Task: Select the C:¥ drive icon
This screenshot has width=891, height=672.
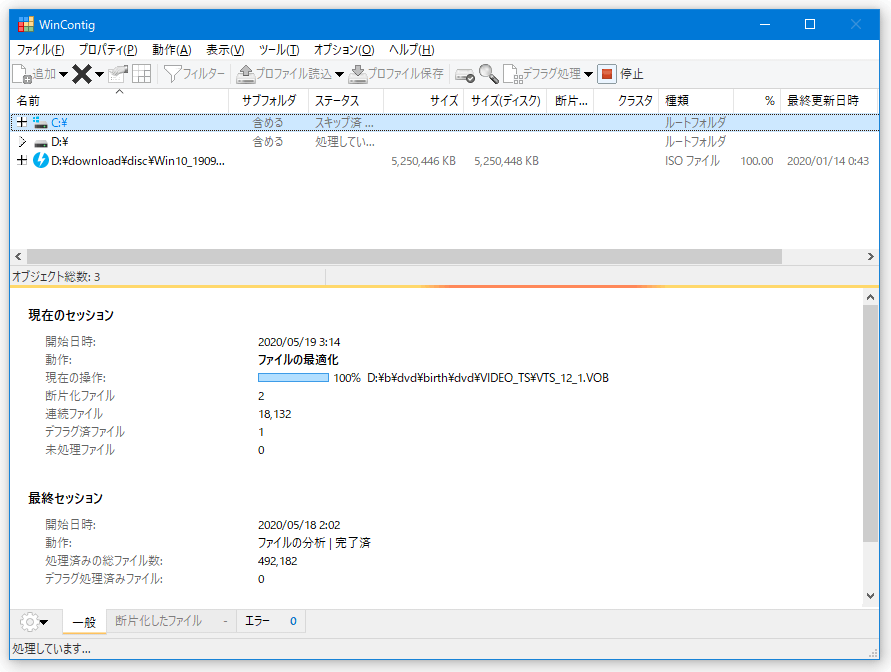Action: coord(40,122)
